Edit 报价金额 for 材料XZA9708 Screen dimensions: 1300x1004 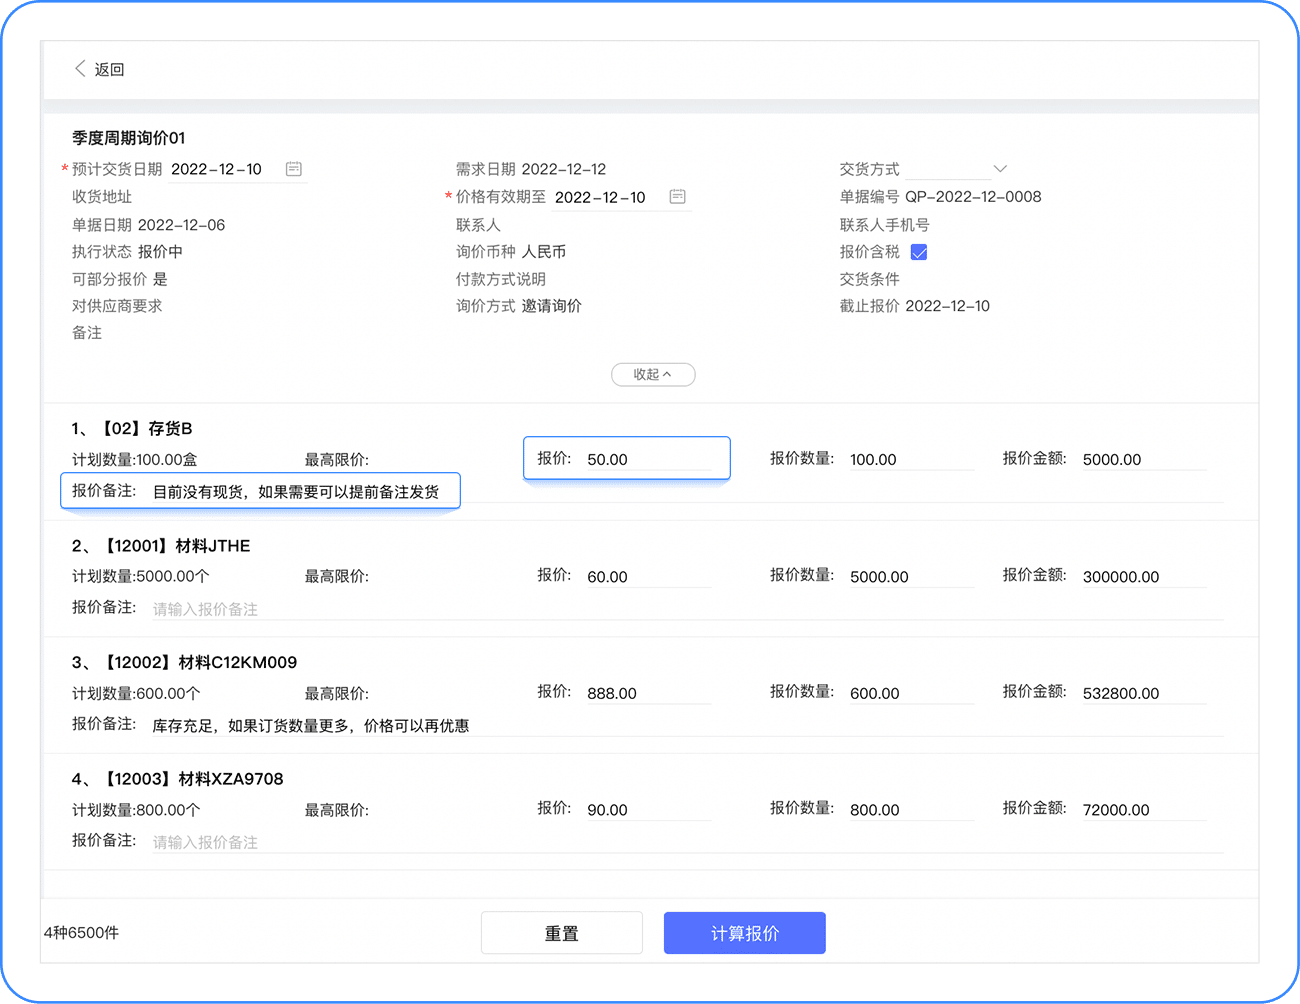pos(1142,810)
